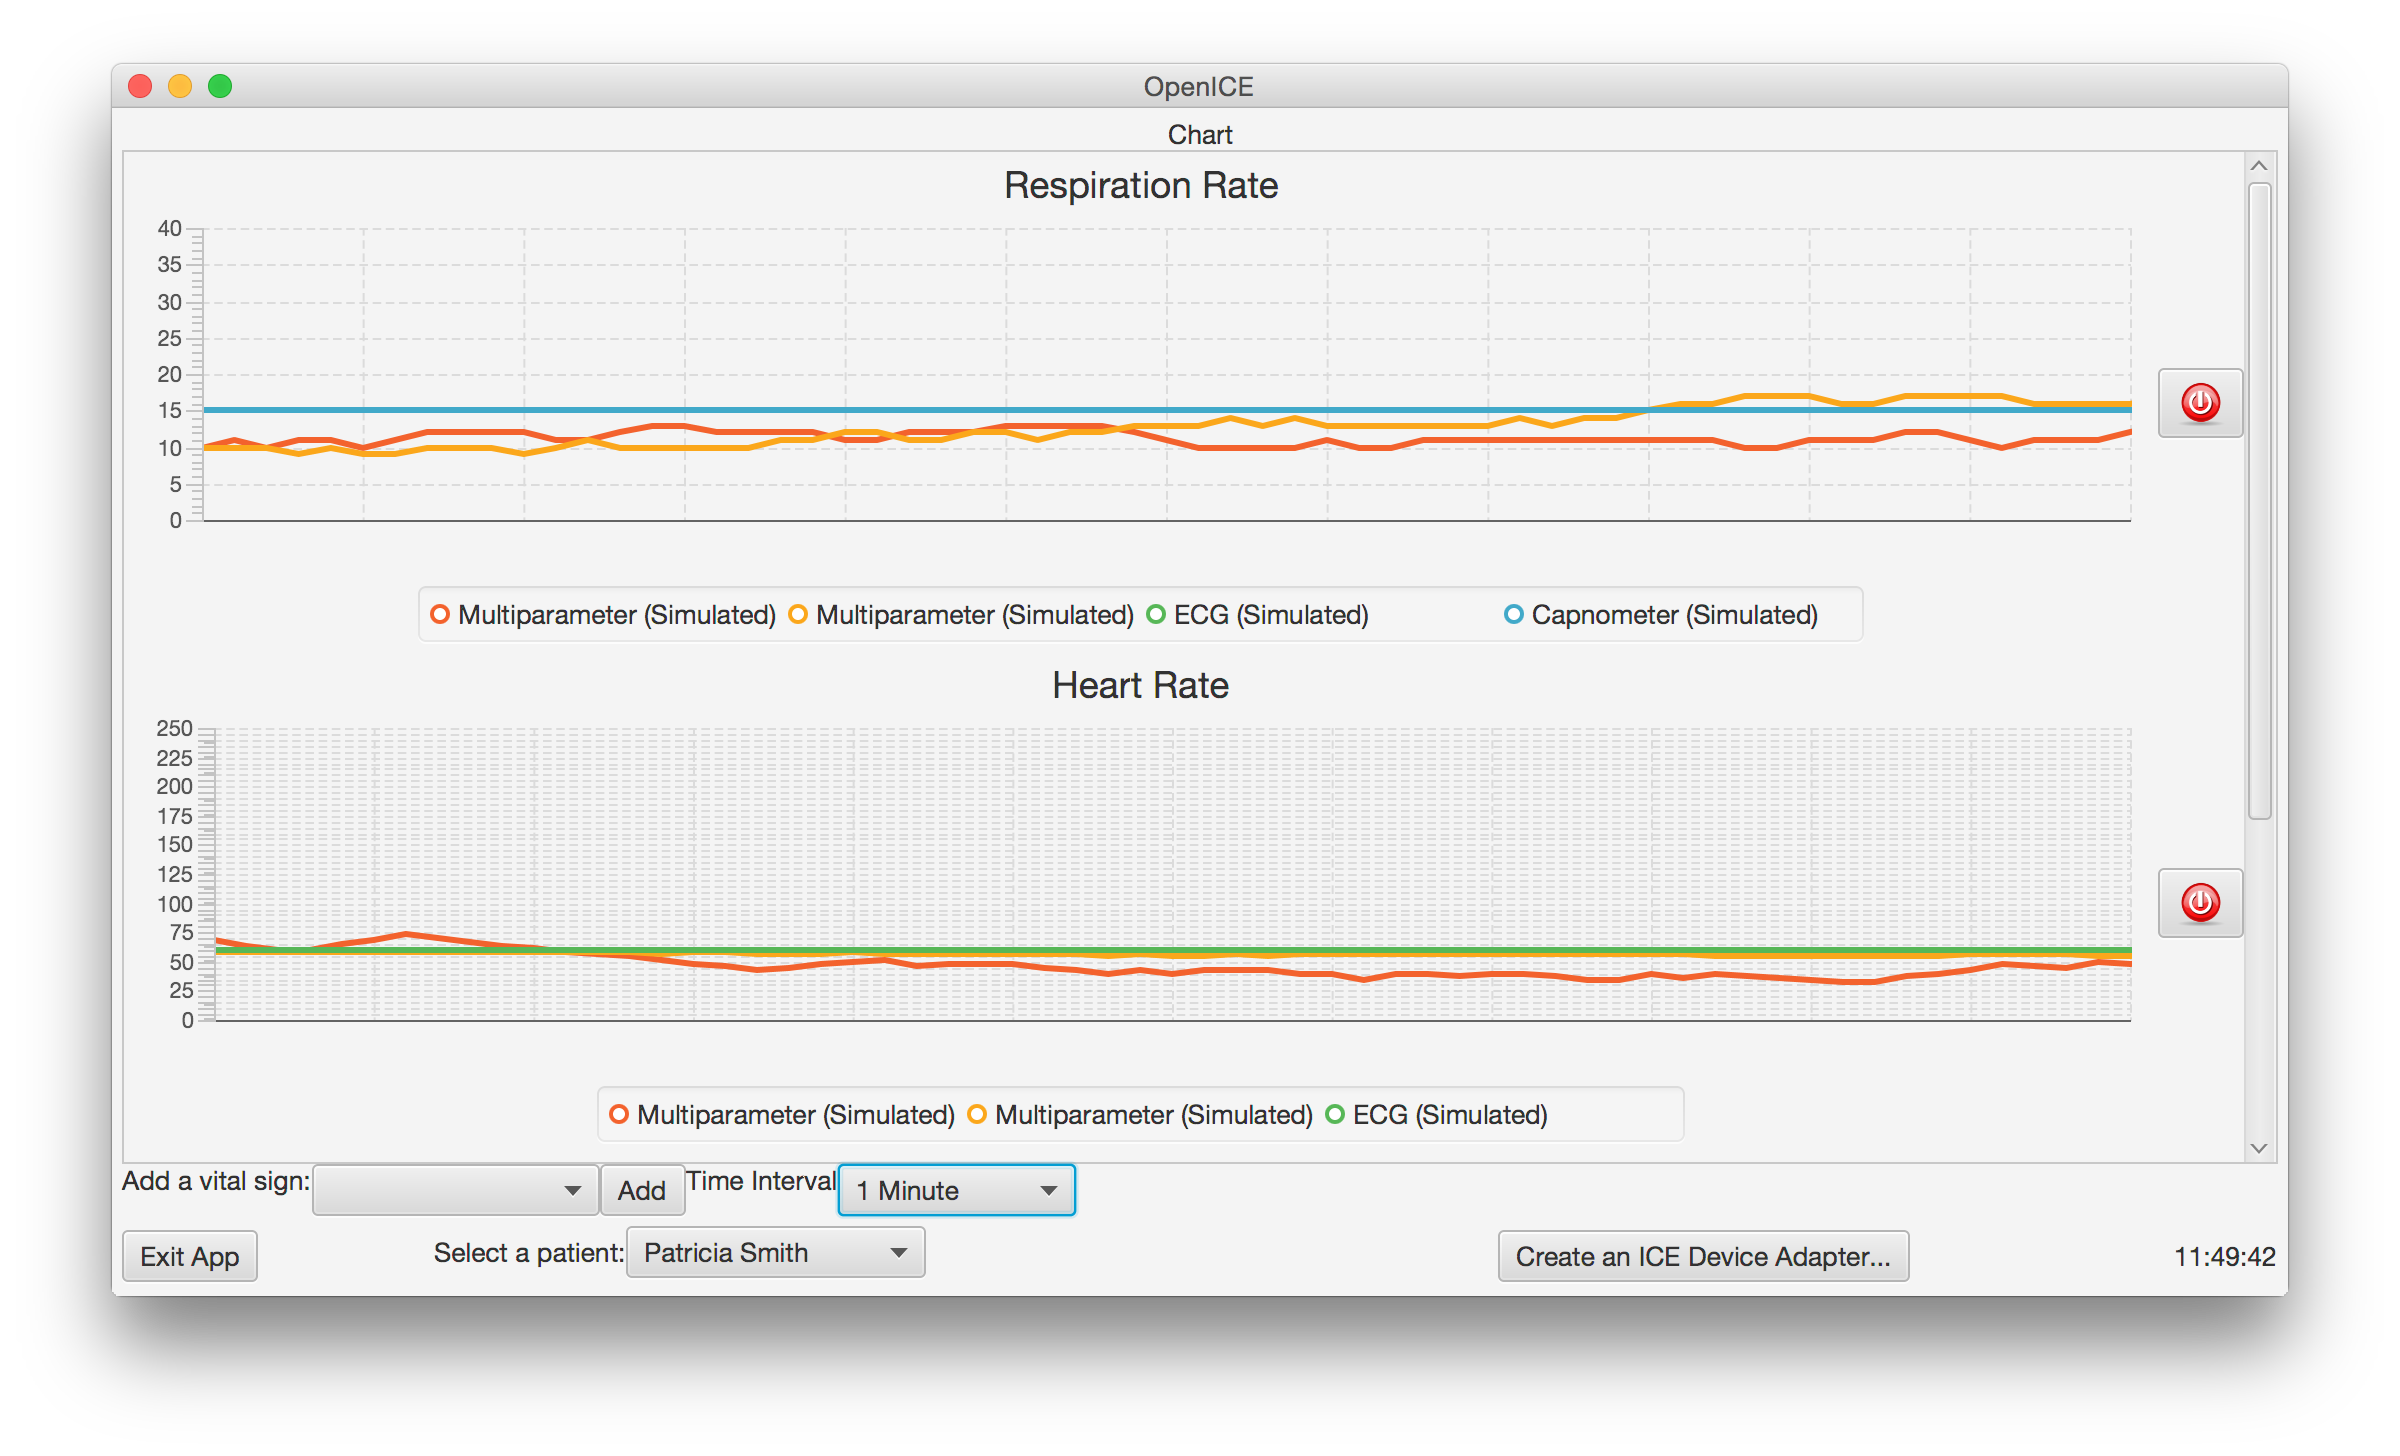Click the yellow Multiparameter legend marker under Respiration Rate
Image resolution: width=2400 pixels, height=1456 pixels.
[798, 614]
